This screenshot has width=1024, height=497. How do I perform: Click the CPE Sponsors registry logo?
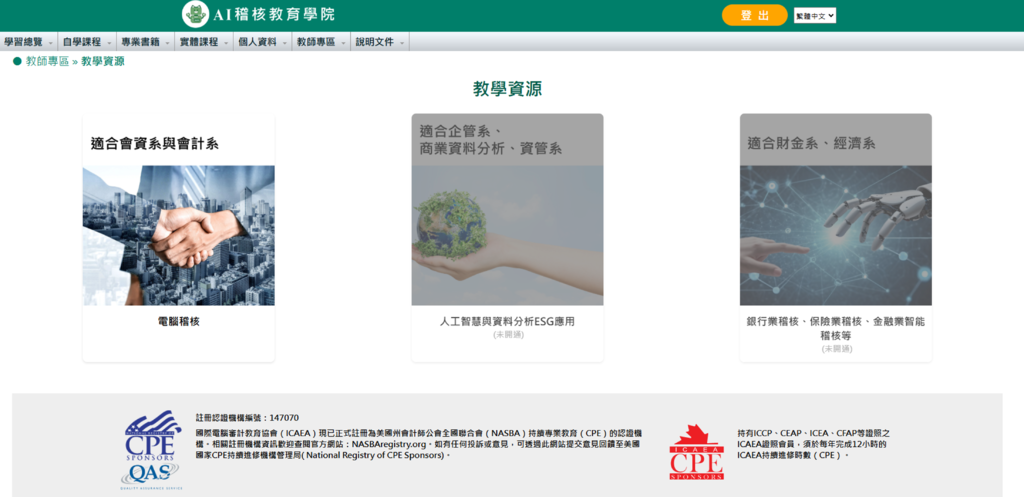click(x=152, y=436)
